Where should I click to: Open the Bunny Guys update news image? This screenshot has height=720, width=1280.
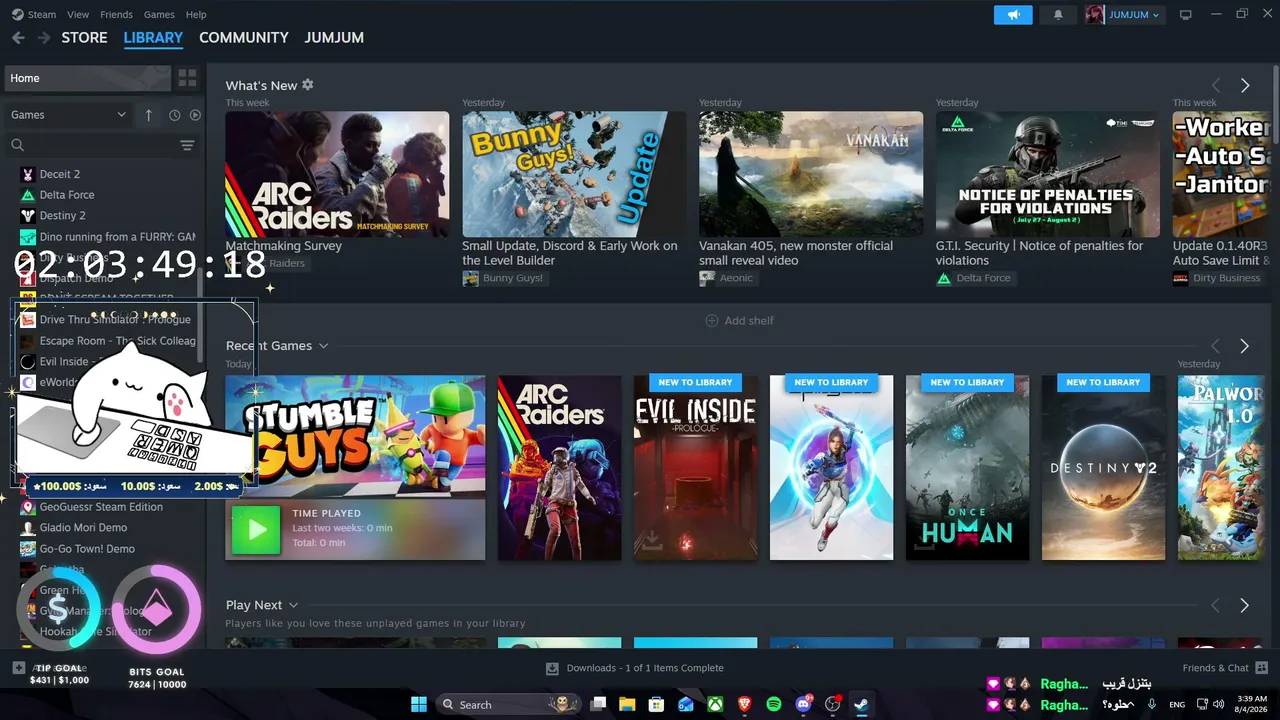(574, 174)
